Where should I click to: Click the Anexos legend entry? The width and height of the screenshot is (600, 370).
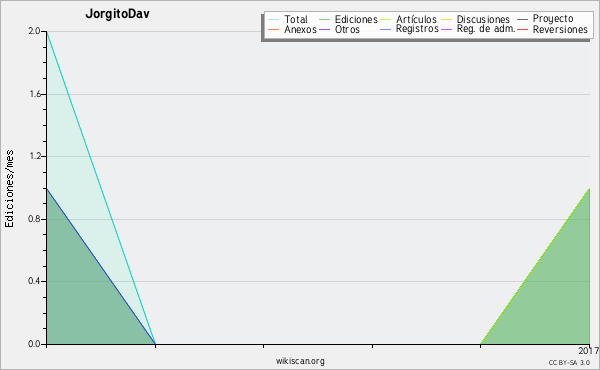(292, 29)
